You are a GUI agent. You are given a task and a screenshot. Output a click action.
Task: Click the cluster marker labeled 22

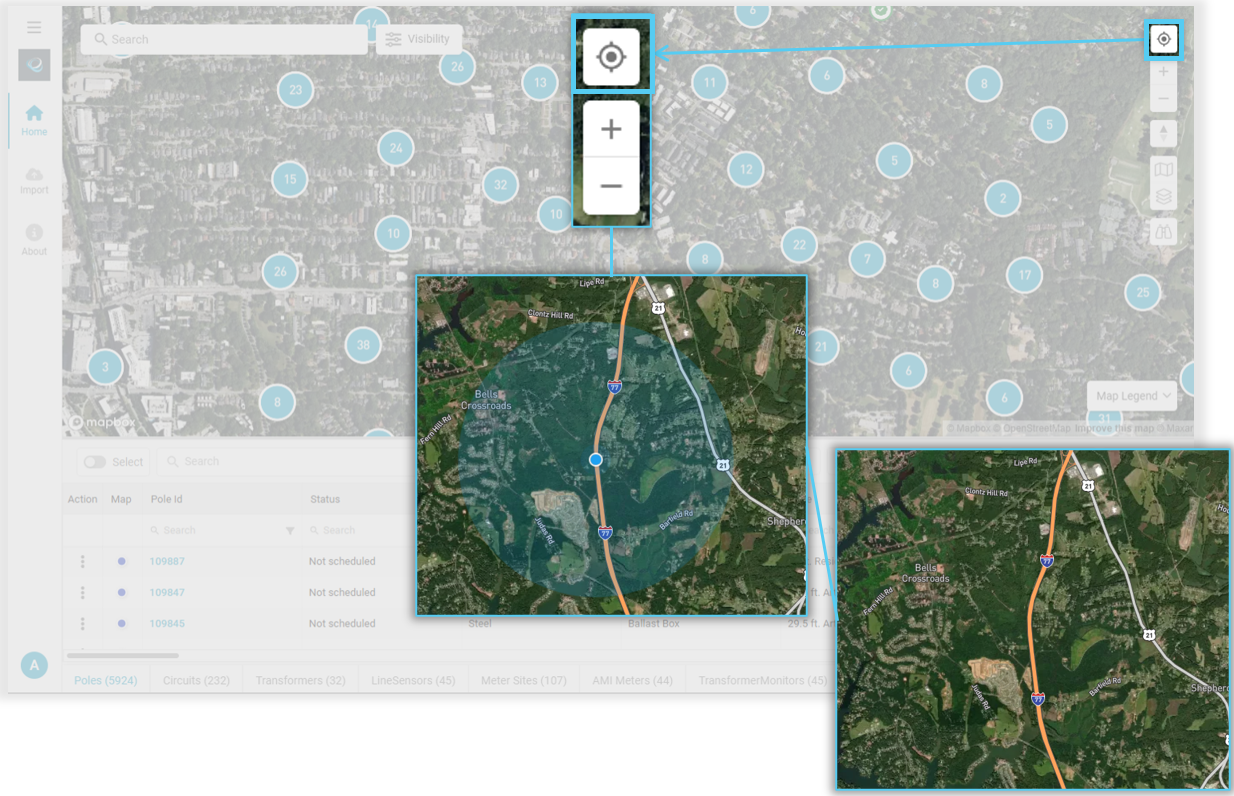point(799,245)
